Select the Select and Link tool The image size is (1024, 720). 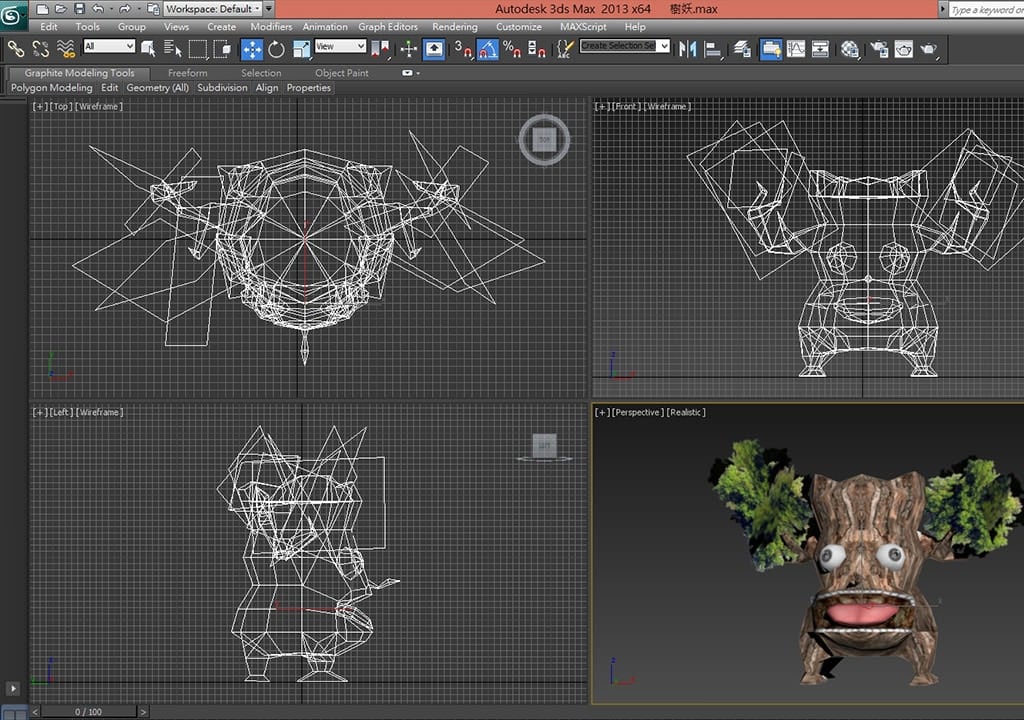[15, 48]
